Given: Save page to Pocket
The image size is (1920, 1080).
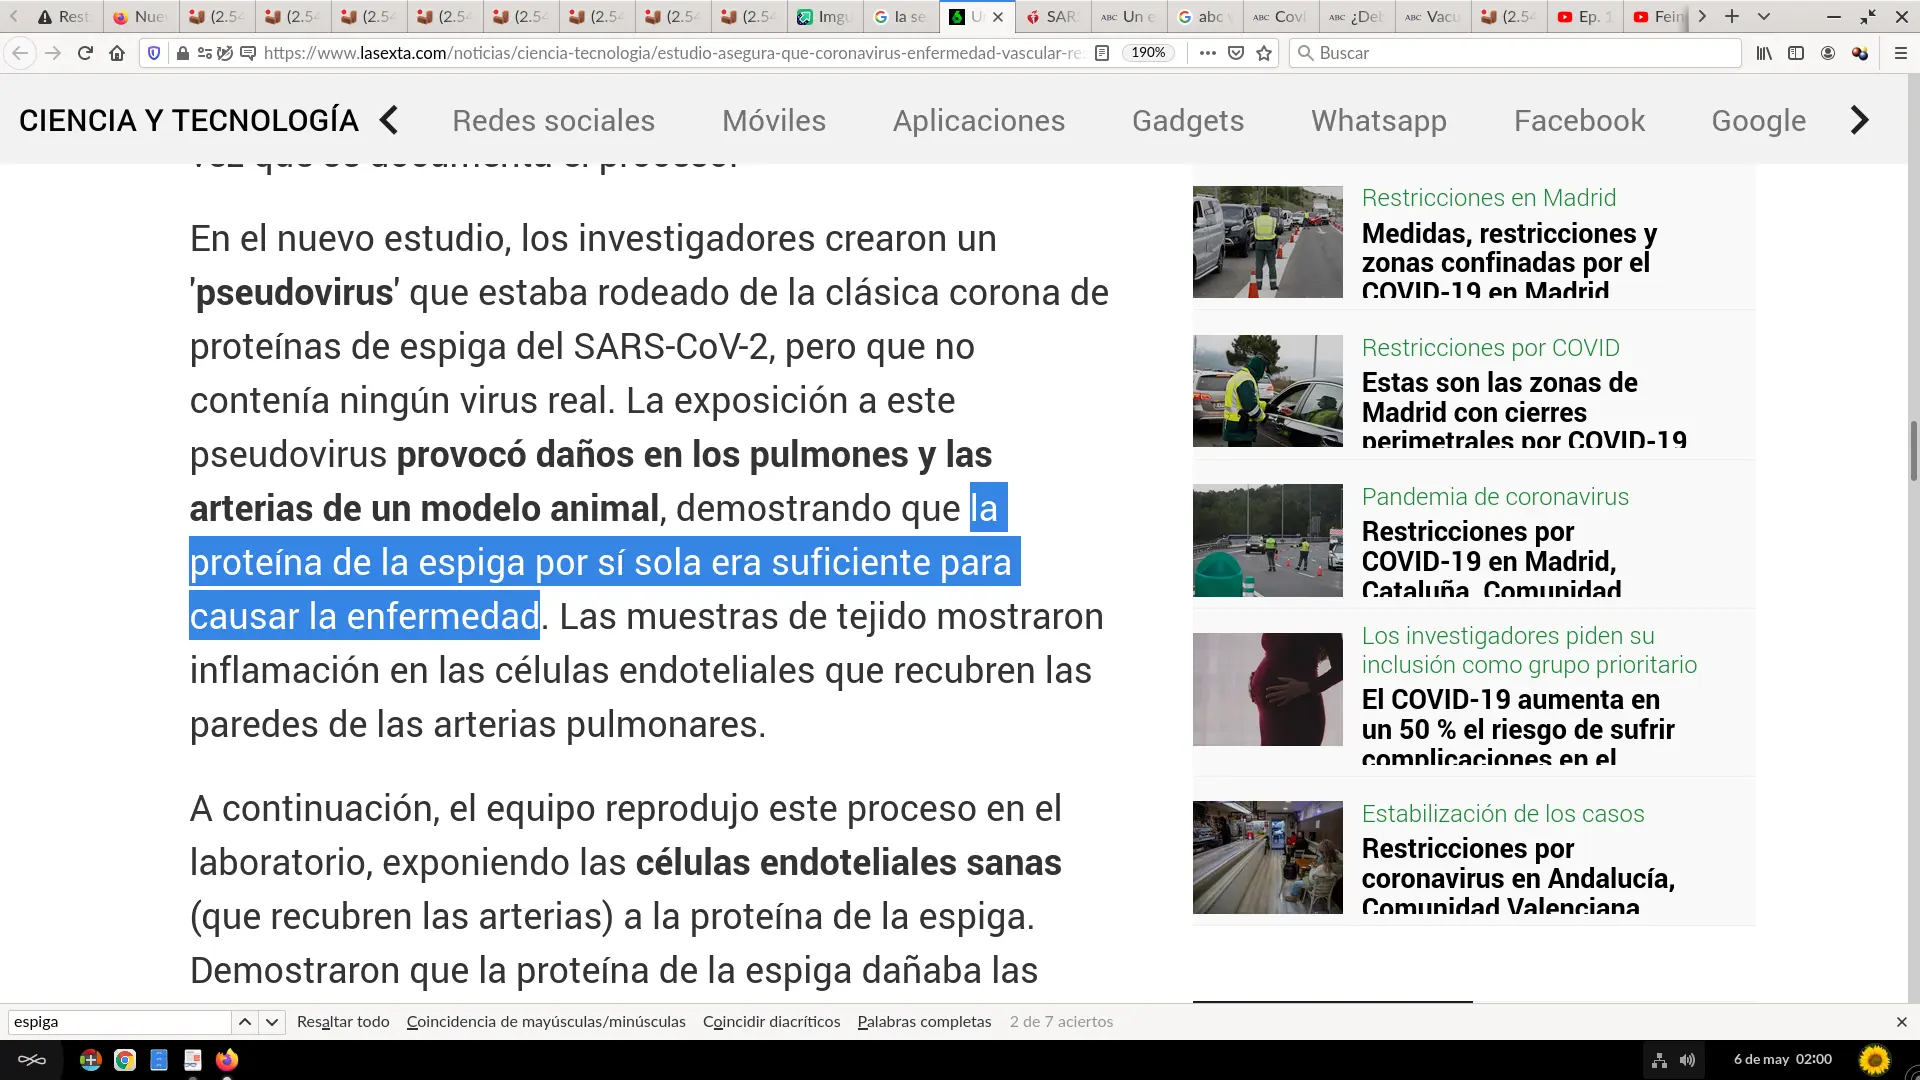Looking at the screenshot, I should tap(1236, 53).
